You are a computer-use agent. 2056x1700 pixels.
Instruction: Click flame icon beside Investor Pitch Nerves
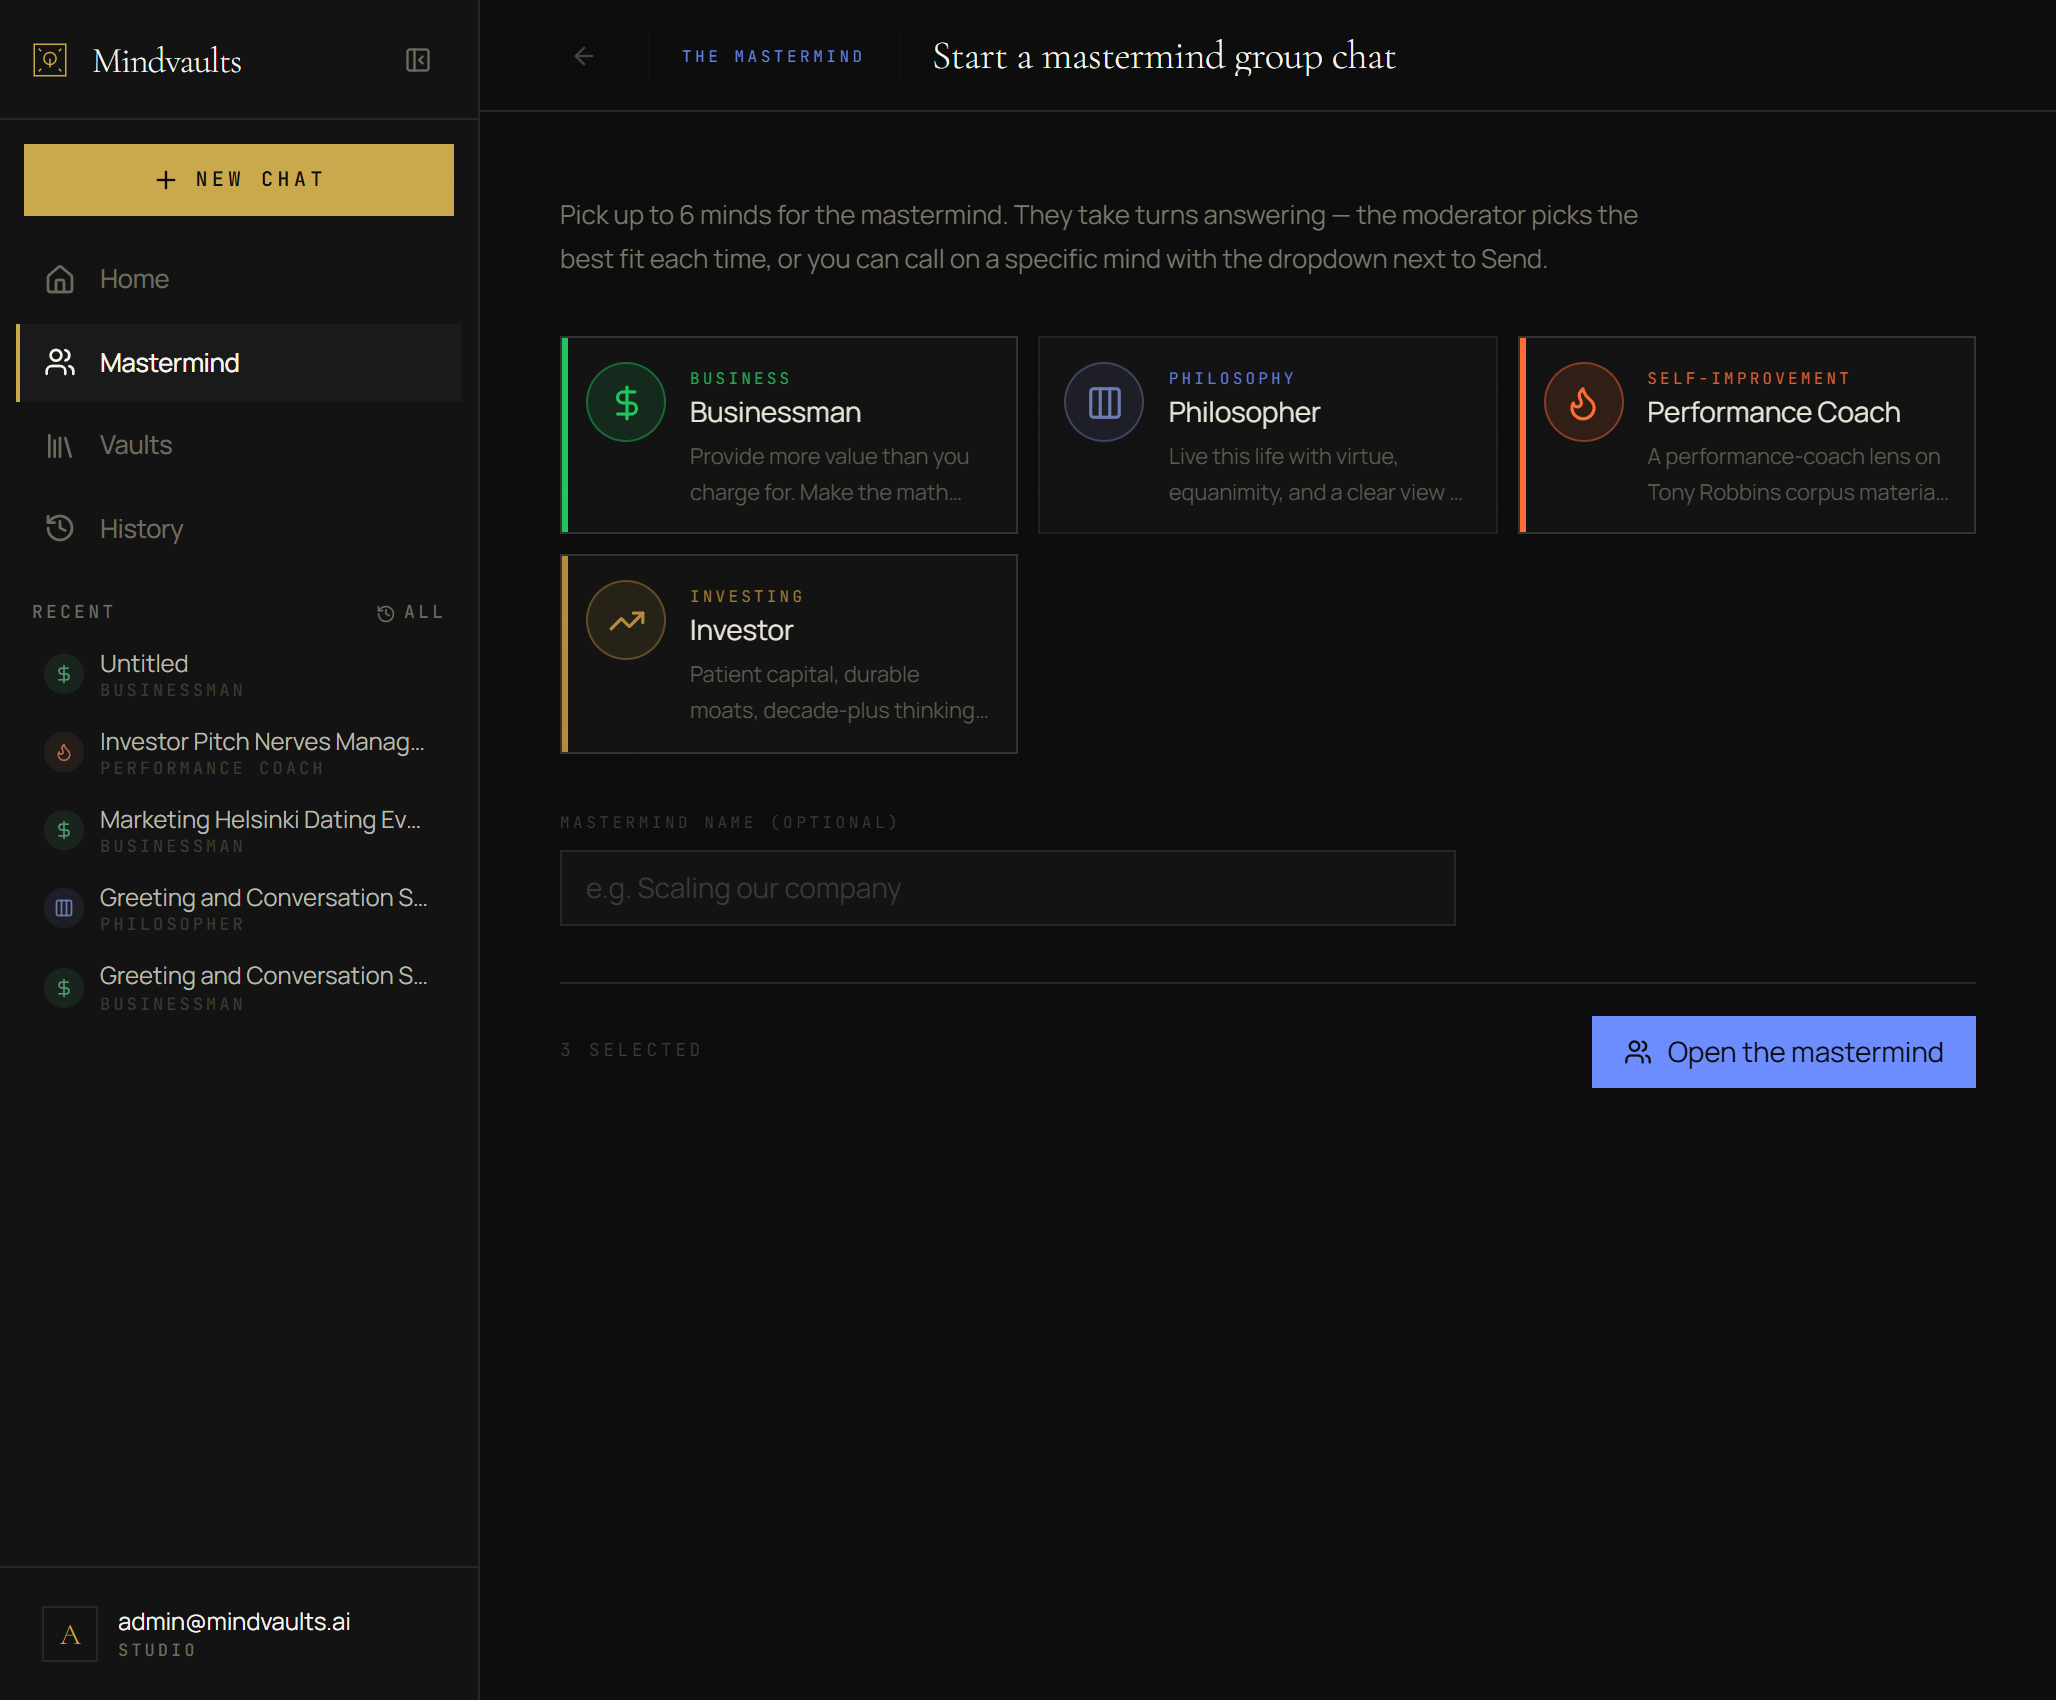(64, 752)
